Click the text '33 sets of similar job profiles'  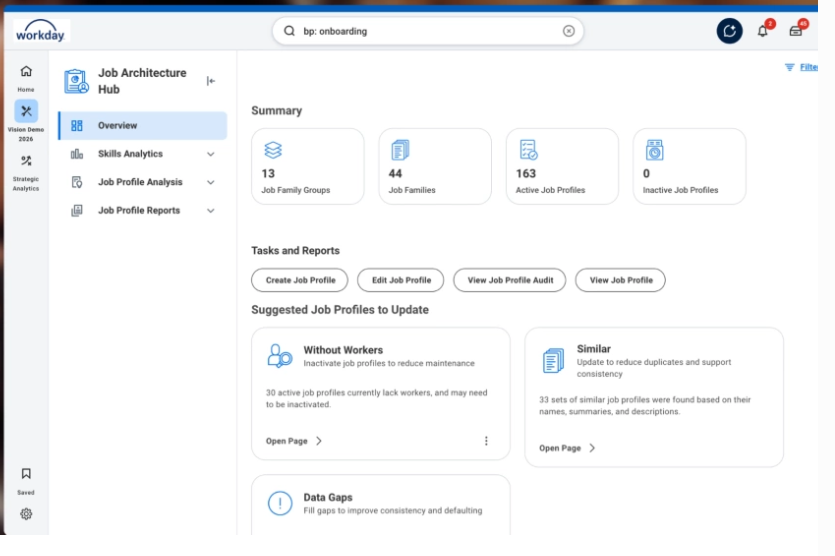point(595,399)
